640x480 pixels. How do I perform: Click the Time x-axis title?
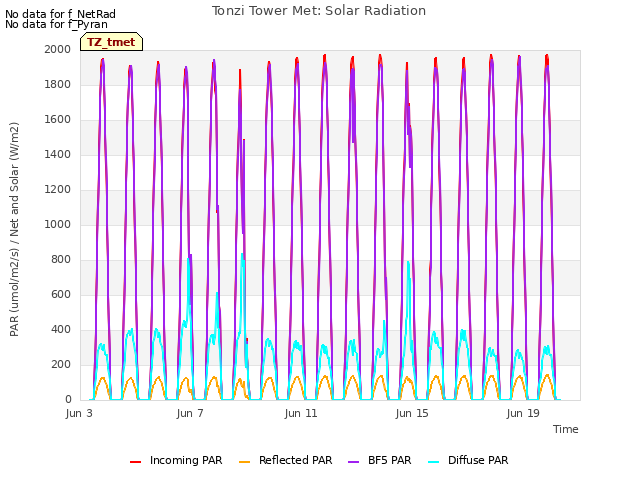[566, 429]
